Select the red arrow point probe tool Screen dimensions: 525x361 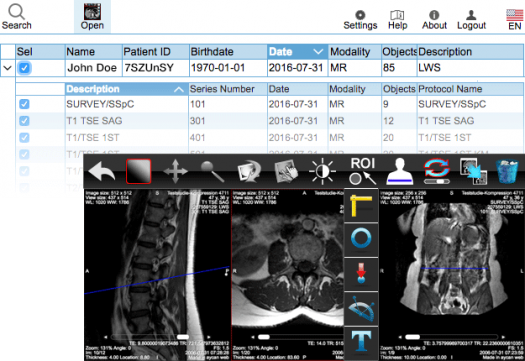coord(361,274)
